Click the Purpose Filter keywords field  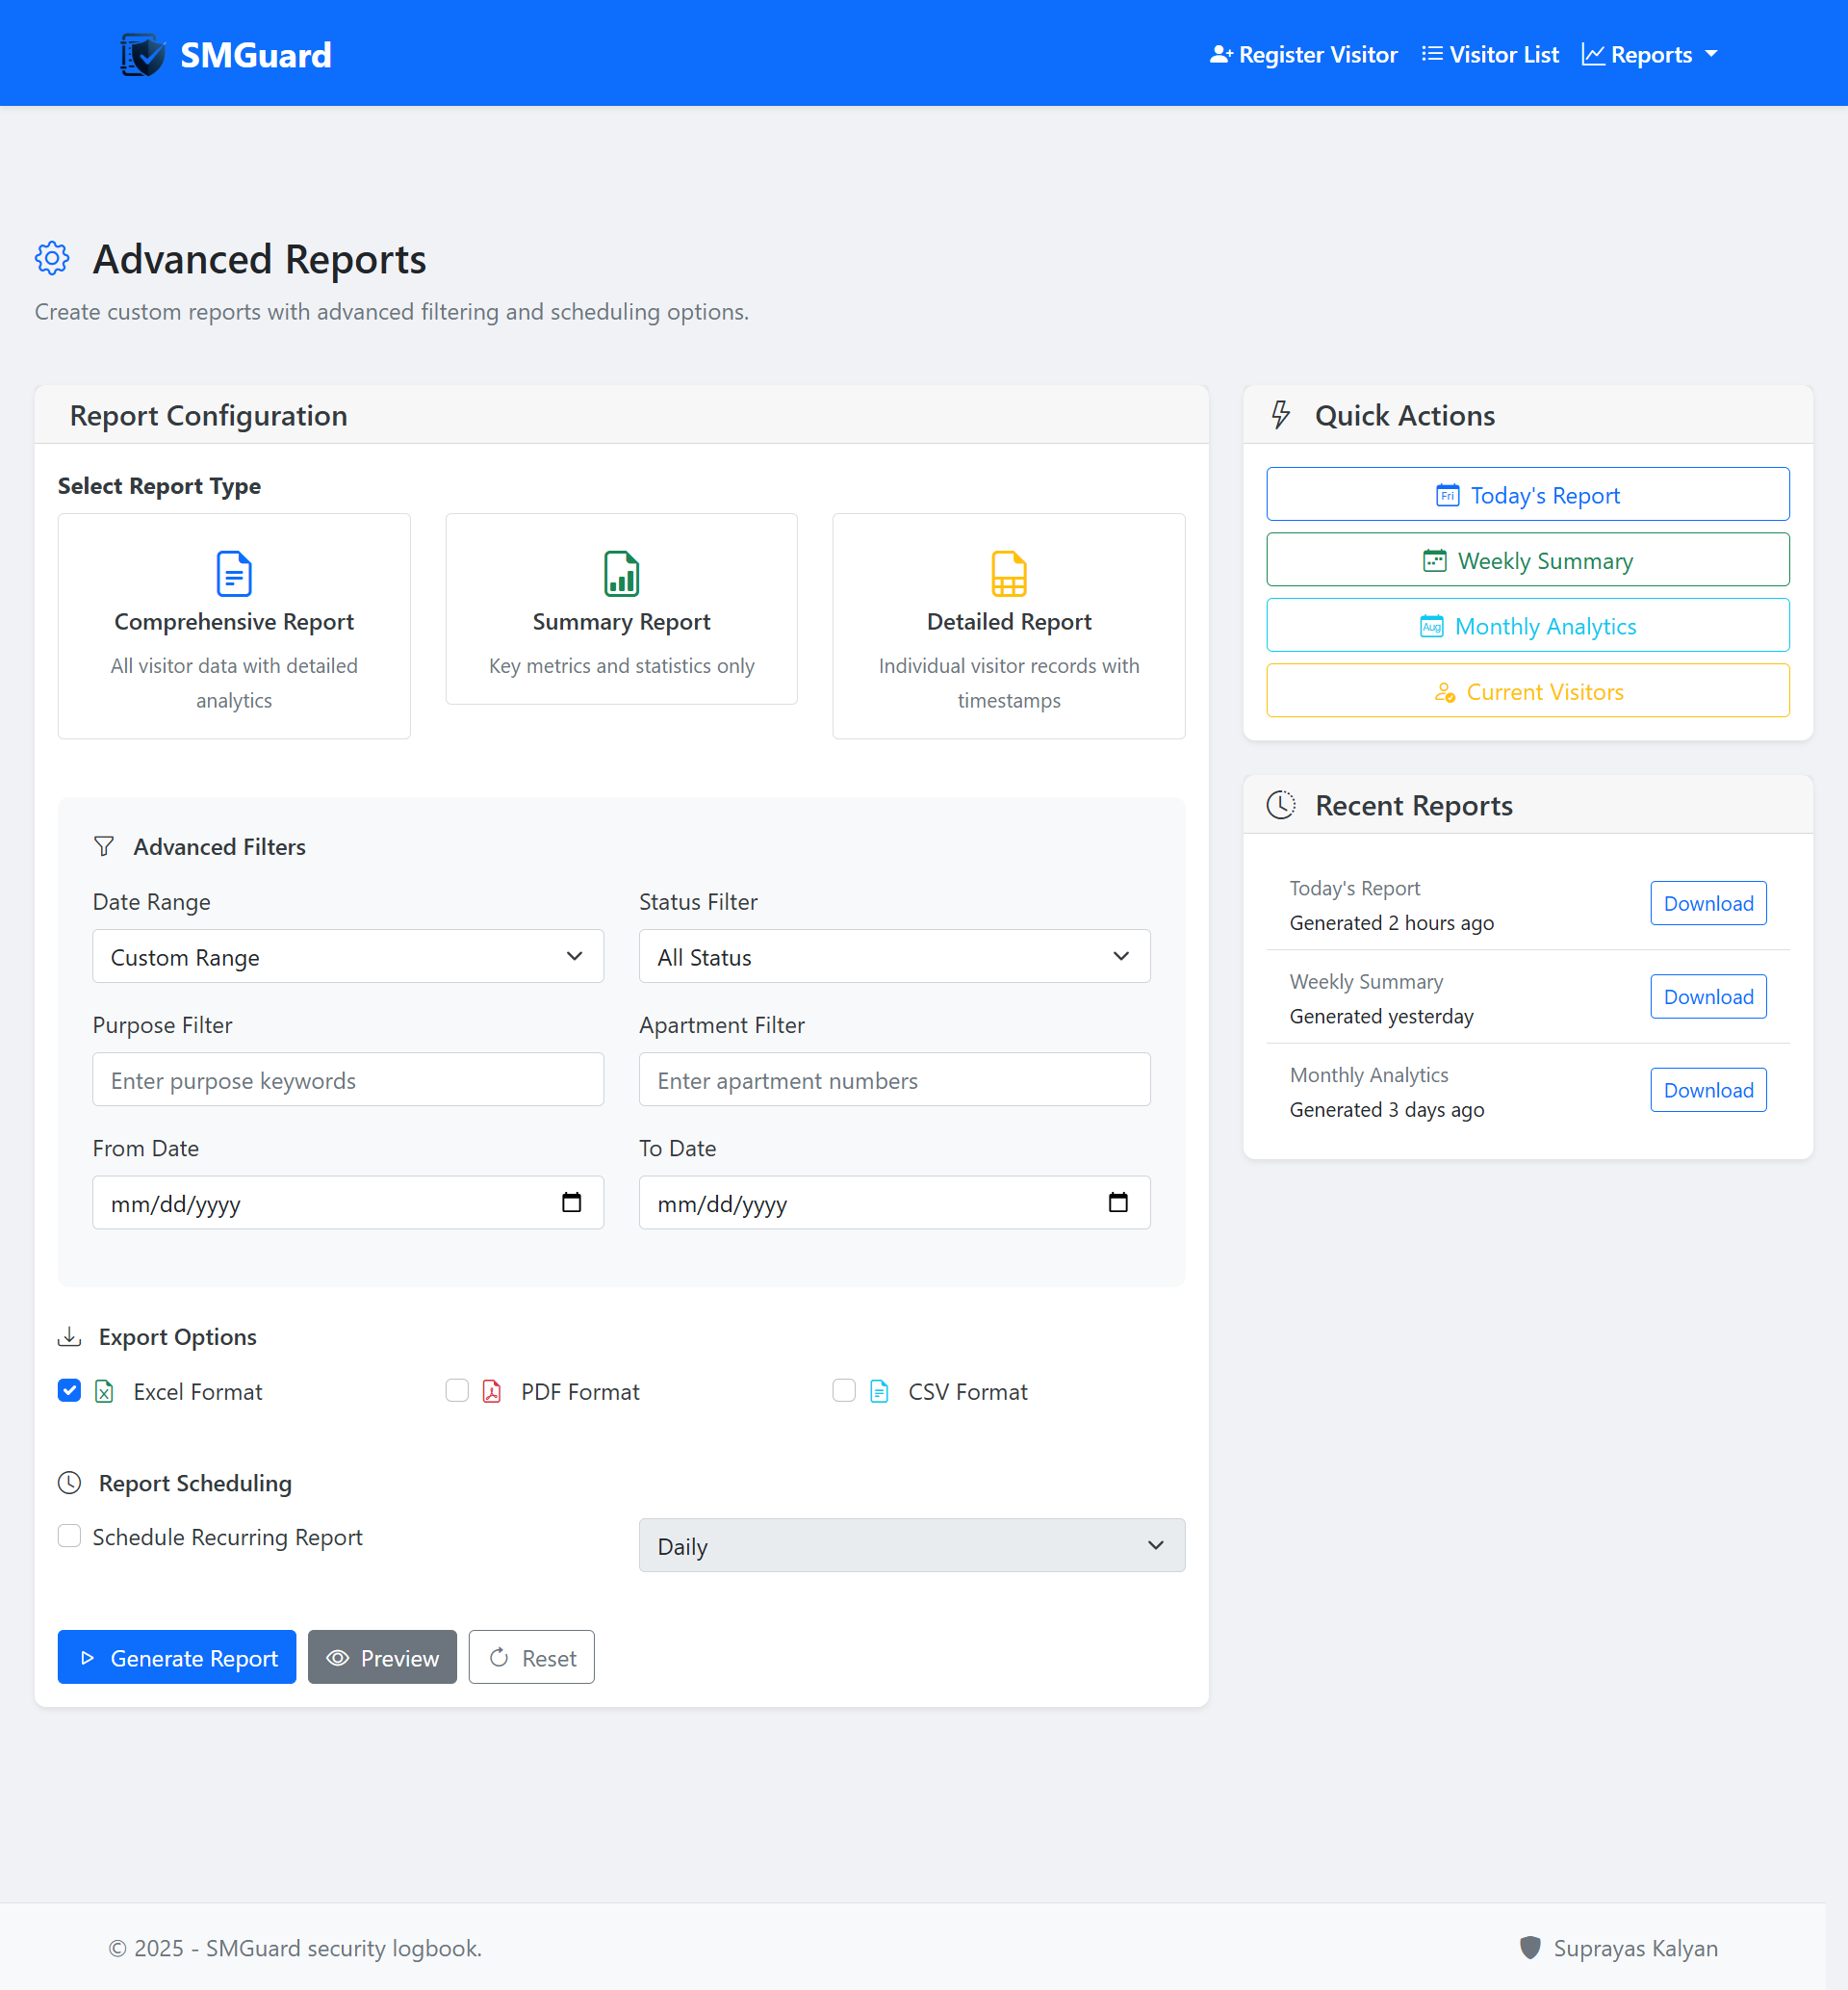[x=348, y=1079]
